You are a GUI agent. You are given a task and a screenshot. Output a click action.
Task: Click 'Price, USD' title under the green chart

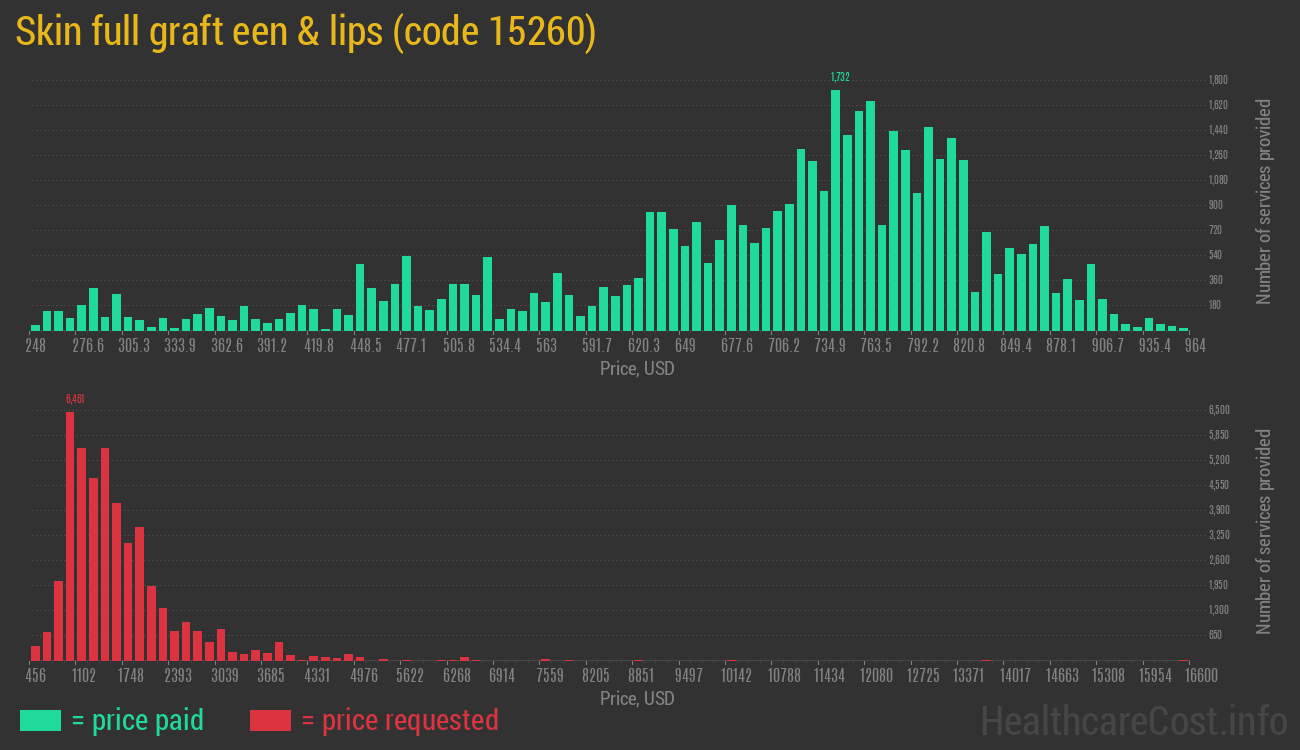[x=637, y=369]
